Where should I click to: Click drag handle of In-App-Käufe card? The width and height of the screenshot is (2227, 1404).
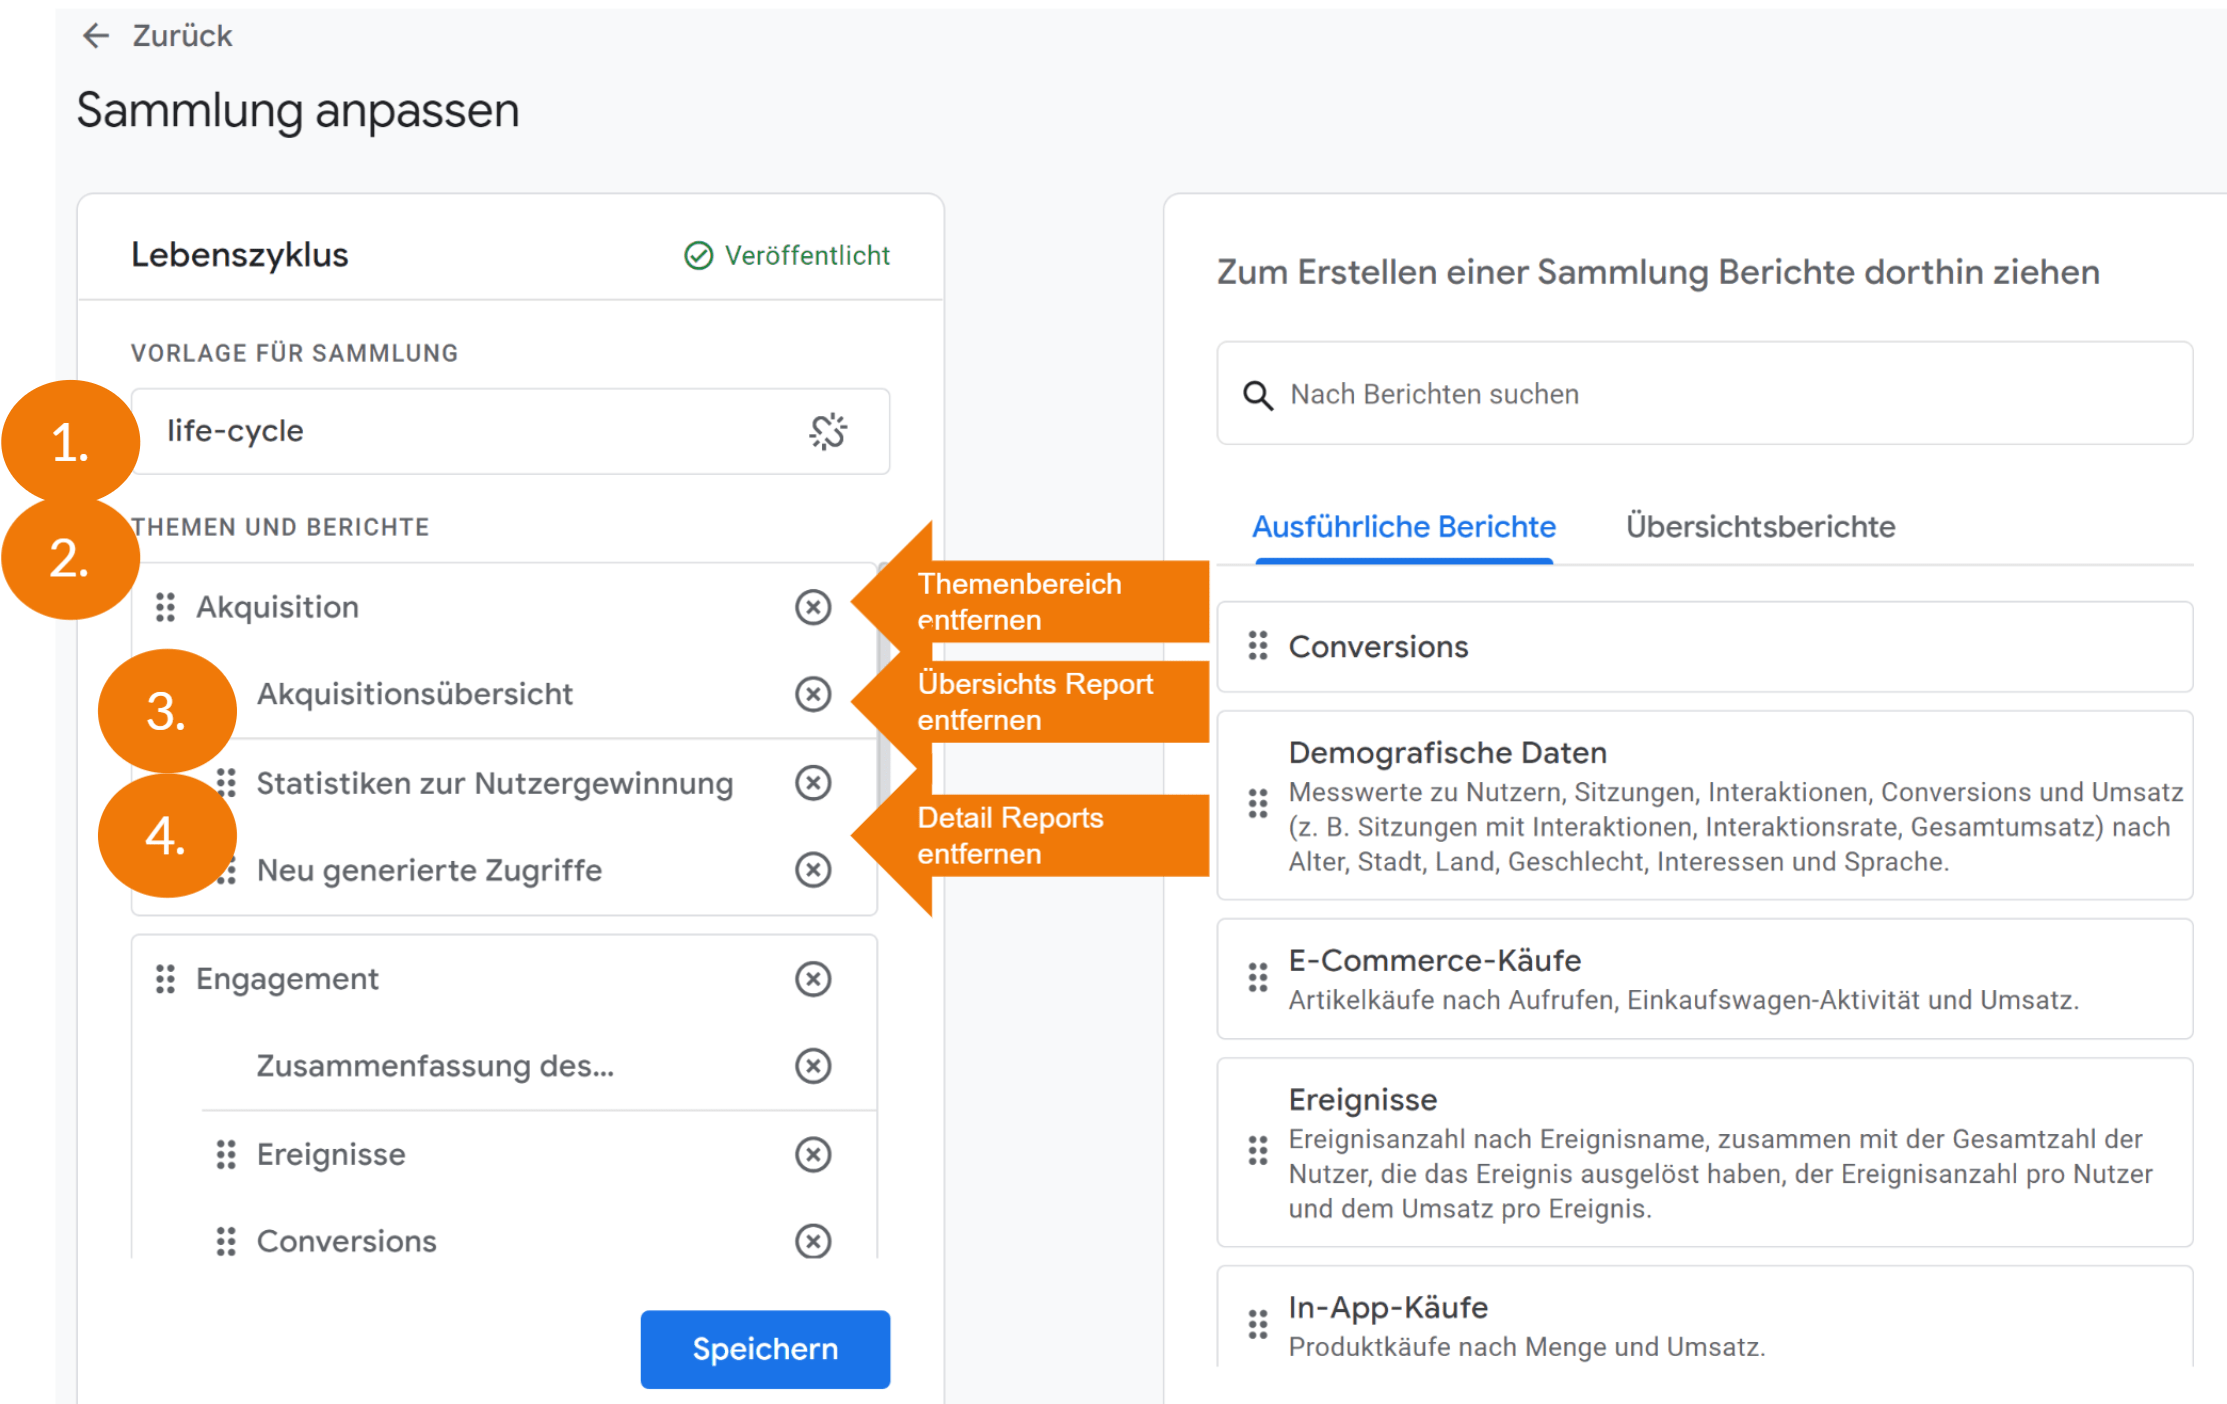coord(1258,1325)
